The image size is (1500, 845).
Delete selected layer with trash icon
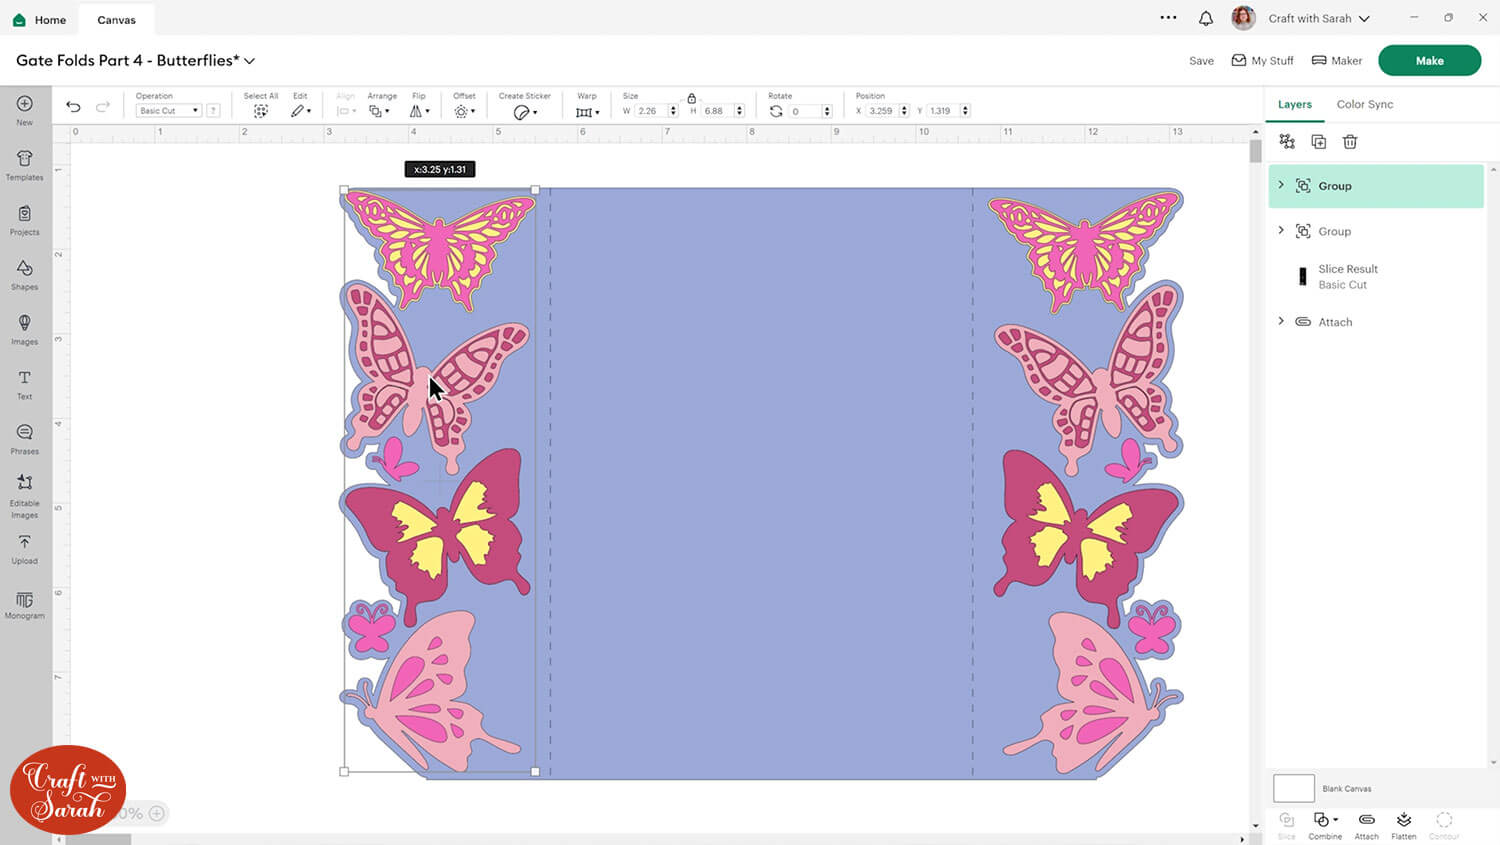pos(1350,142)
